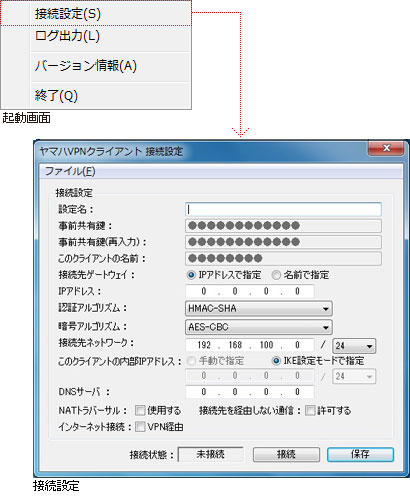The height and width of the screenshot is (500, 410).
Task: Click the 接続状態 label
Action: point(152,455)
